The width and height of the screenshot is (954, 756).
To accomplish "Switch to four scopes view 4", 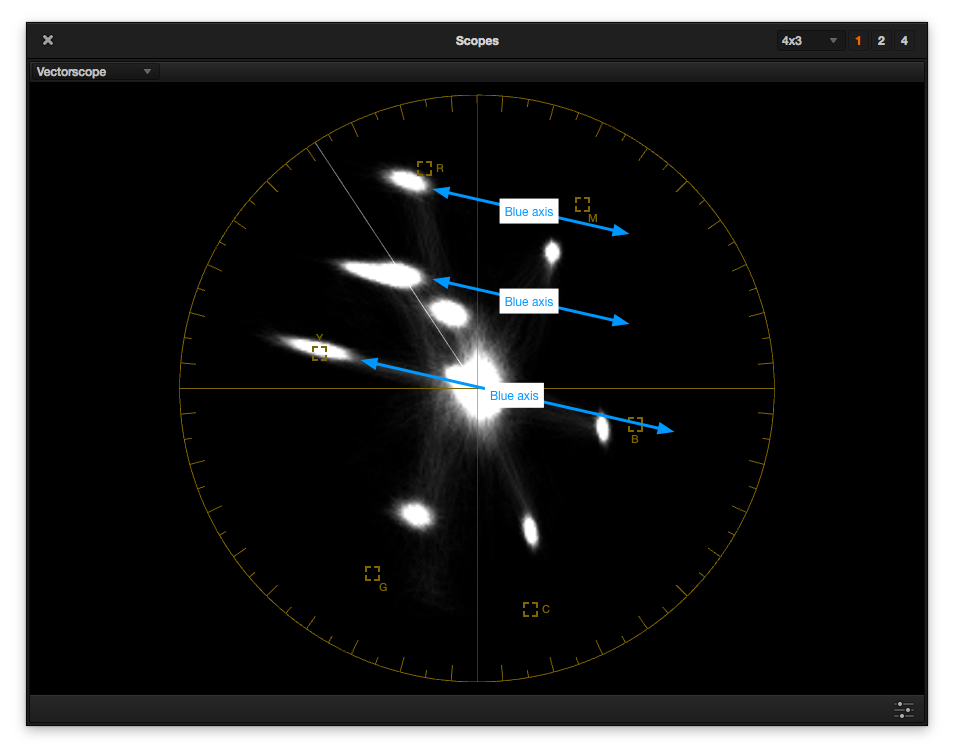I will click(904, 41).
